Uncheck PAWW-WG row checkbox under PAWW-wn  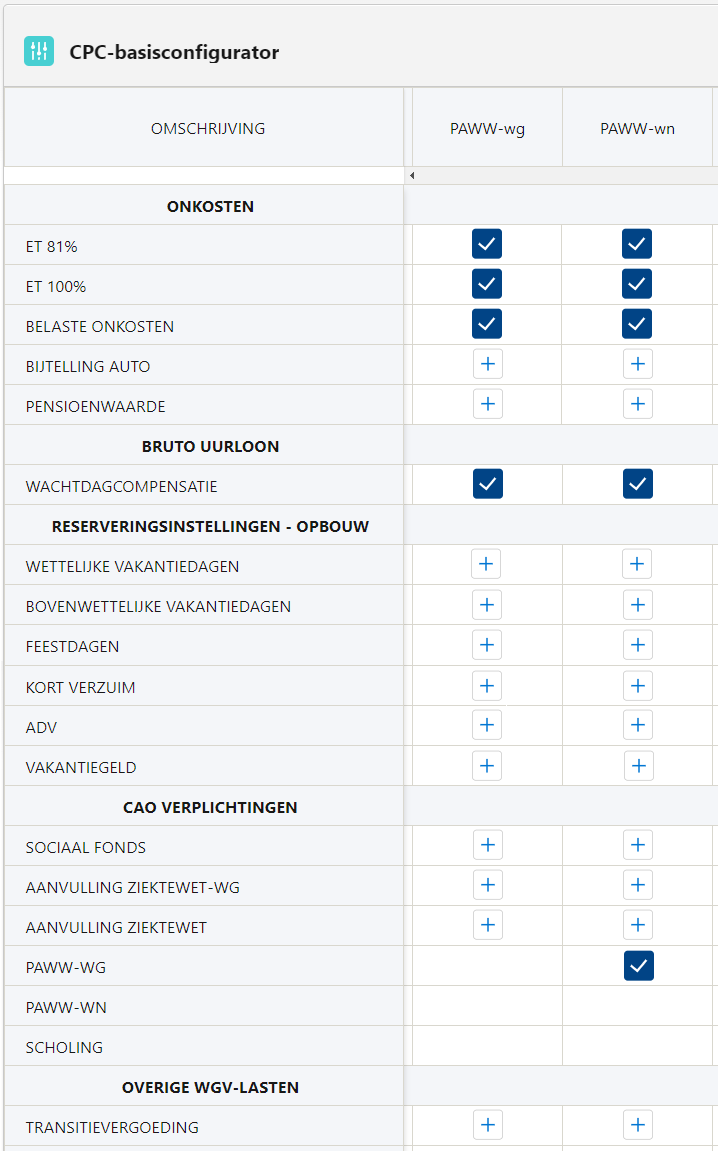pos(639,966)
